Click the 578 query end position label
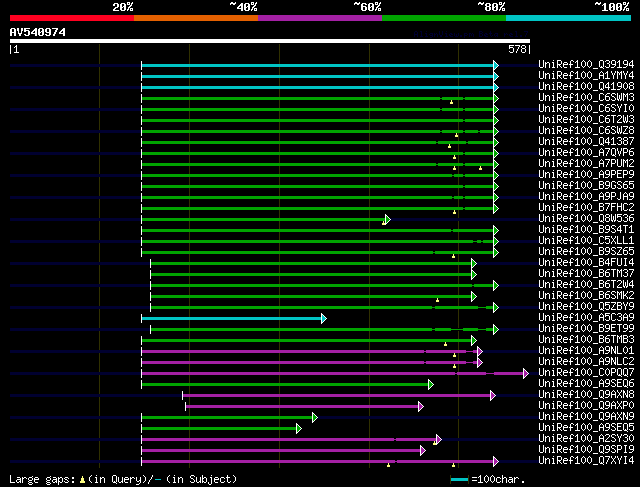640x487 pixels. click(518, 49)
